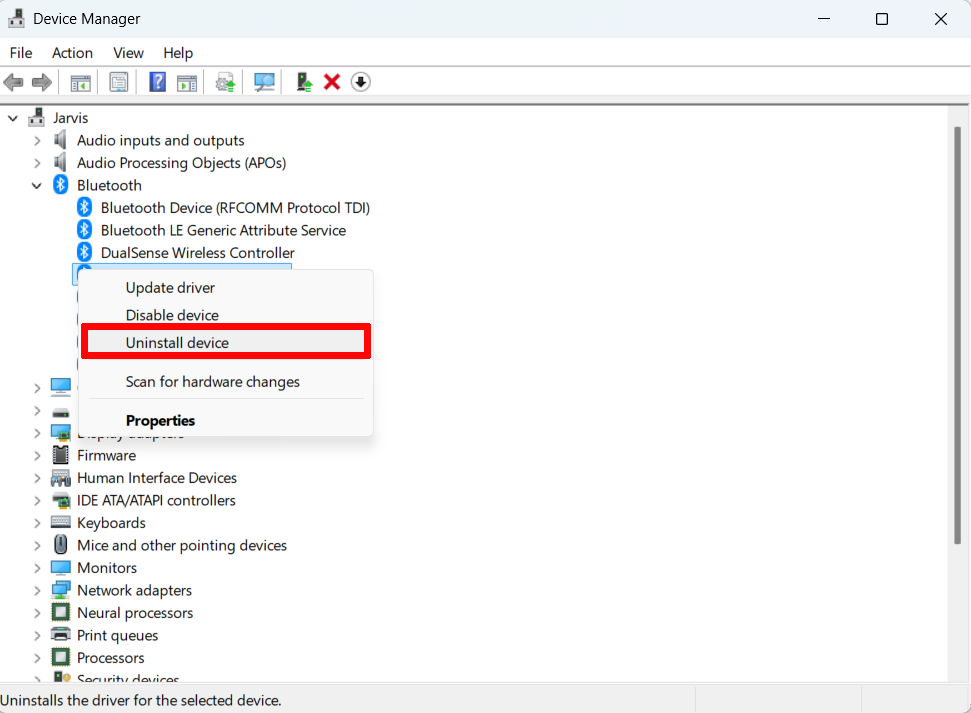Click the Properties toolbar icon
The image size is (971, 713).
click(x=118, y=81)
